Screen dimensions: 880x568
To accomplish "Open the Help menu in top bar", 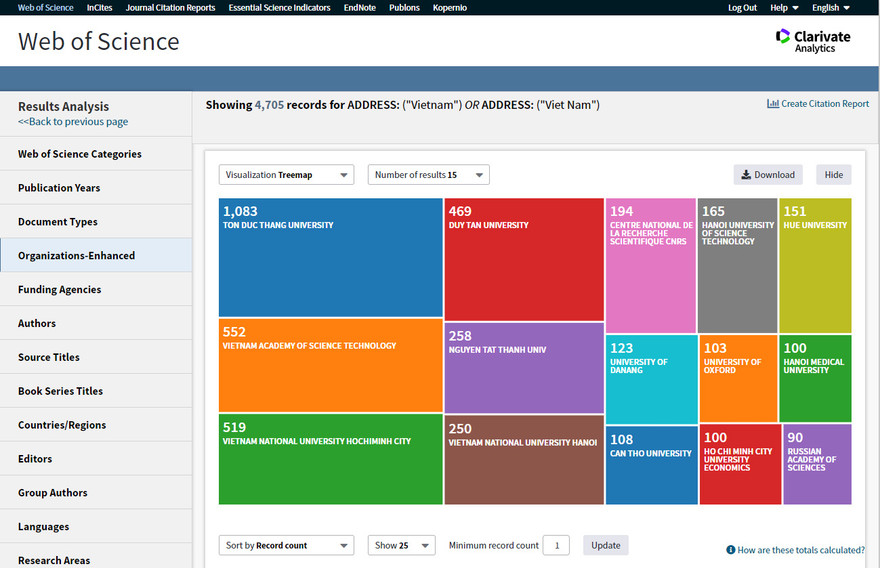I will tap(784, 8).
